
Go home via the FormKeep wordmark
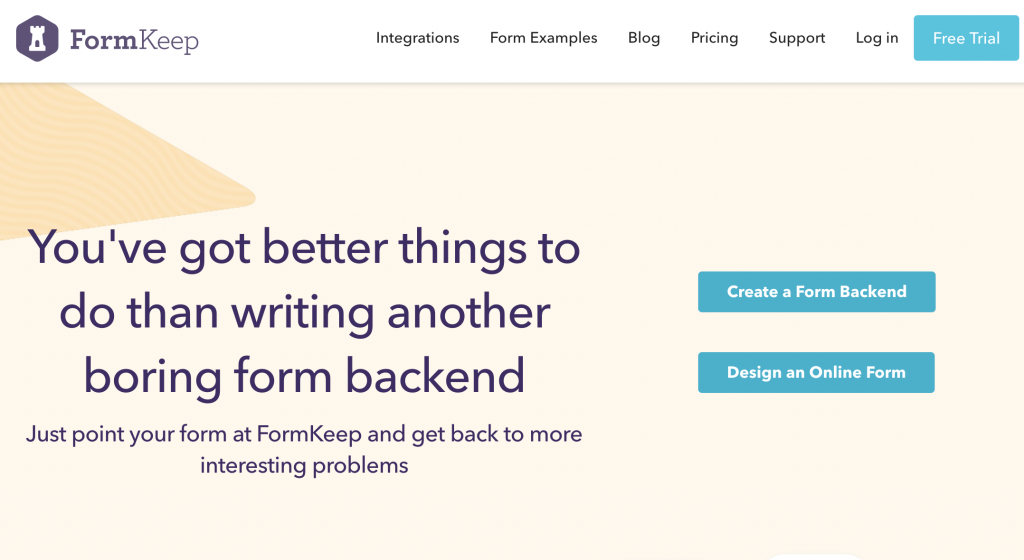click(x=135, y=40)
